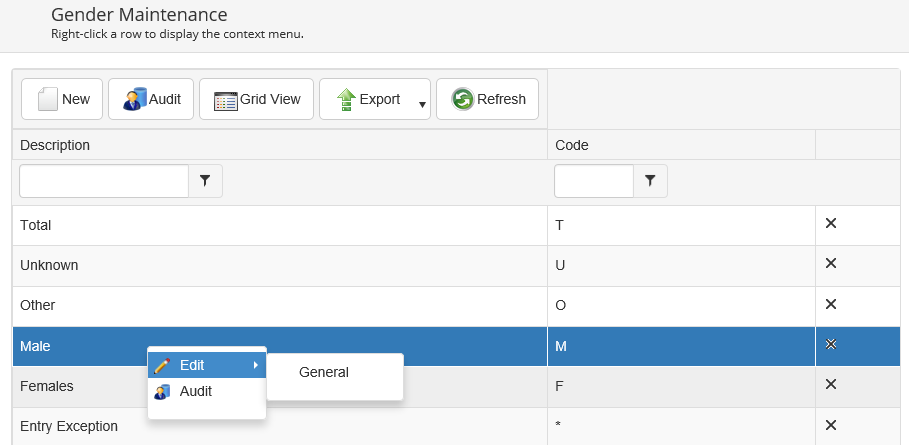The height and width of the screenshot is (445, 909).
Task: Sort by the Code column header
Action: [x=572, y=145]
